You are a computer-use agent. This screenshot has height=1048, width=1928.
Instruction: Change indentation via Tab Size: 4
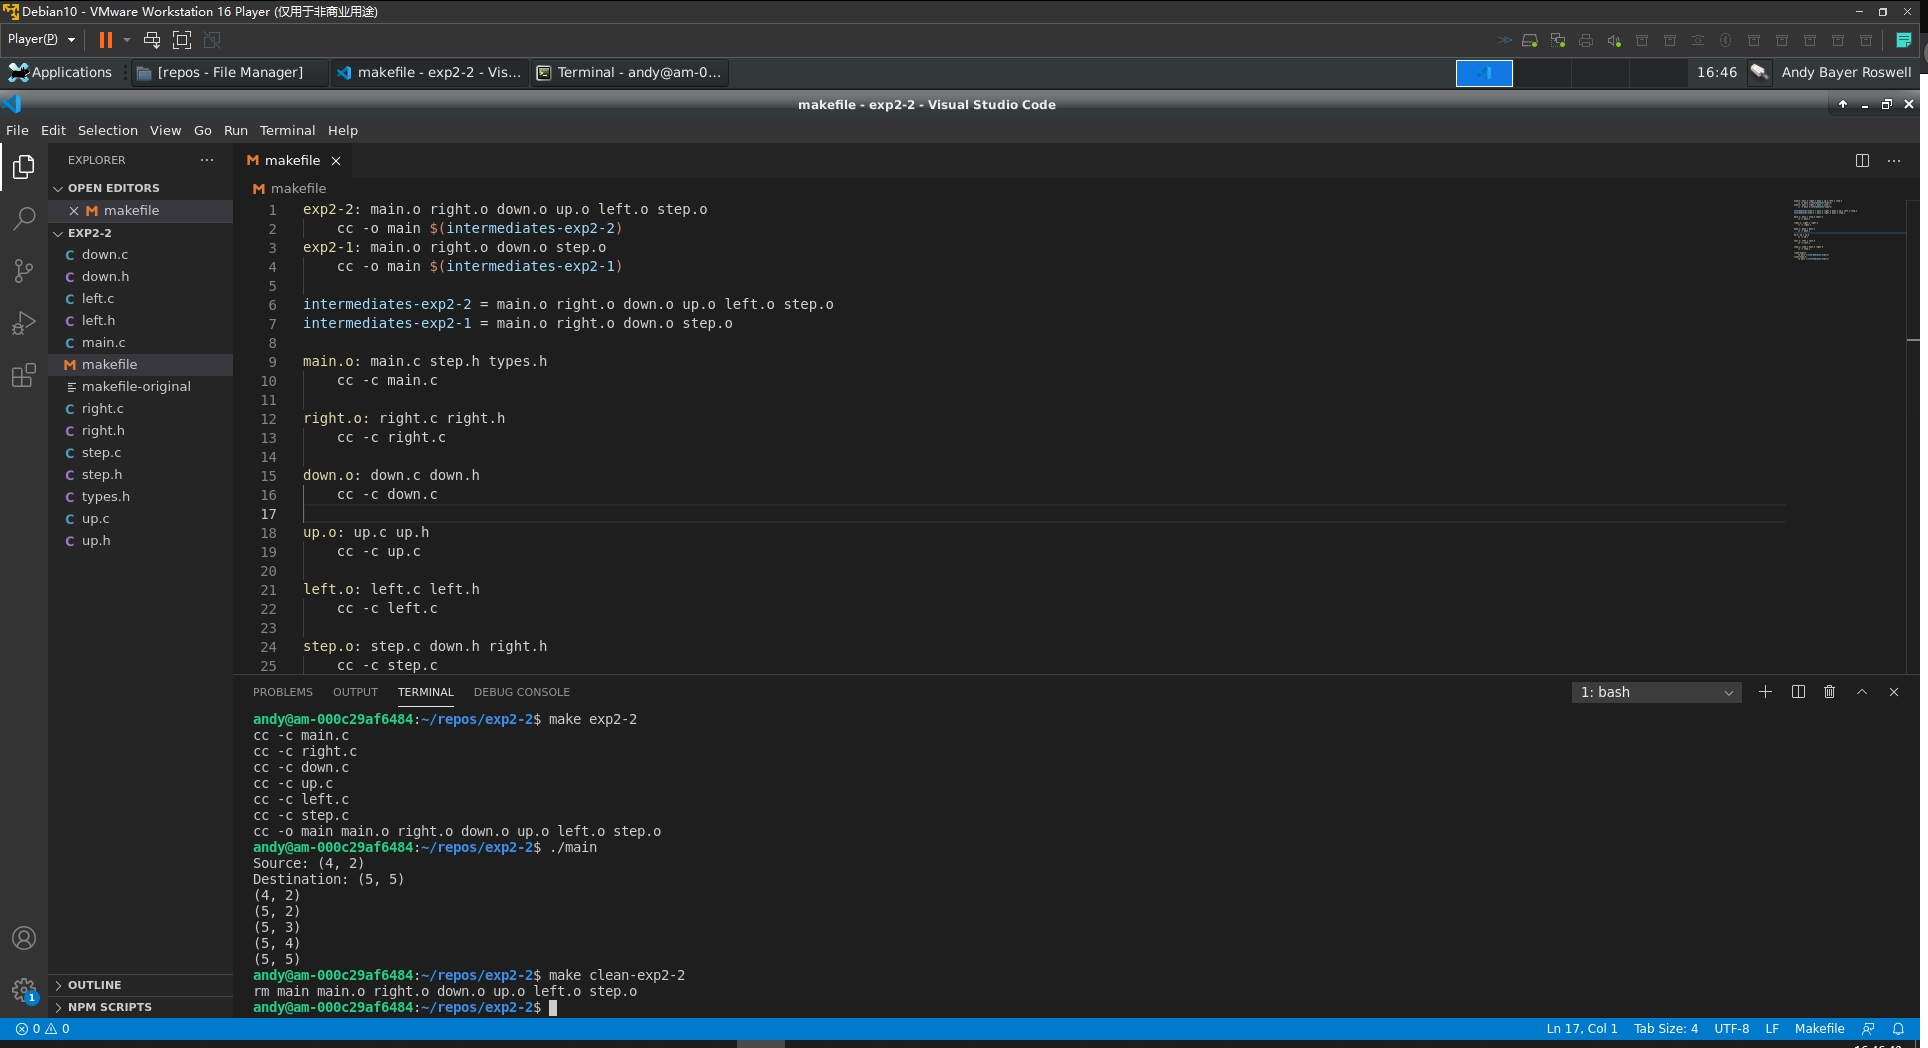pos(1666,1029)
